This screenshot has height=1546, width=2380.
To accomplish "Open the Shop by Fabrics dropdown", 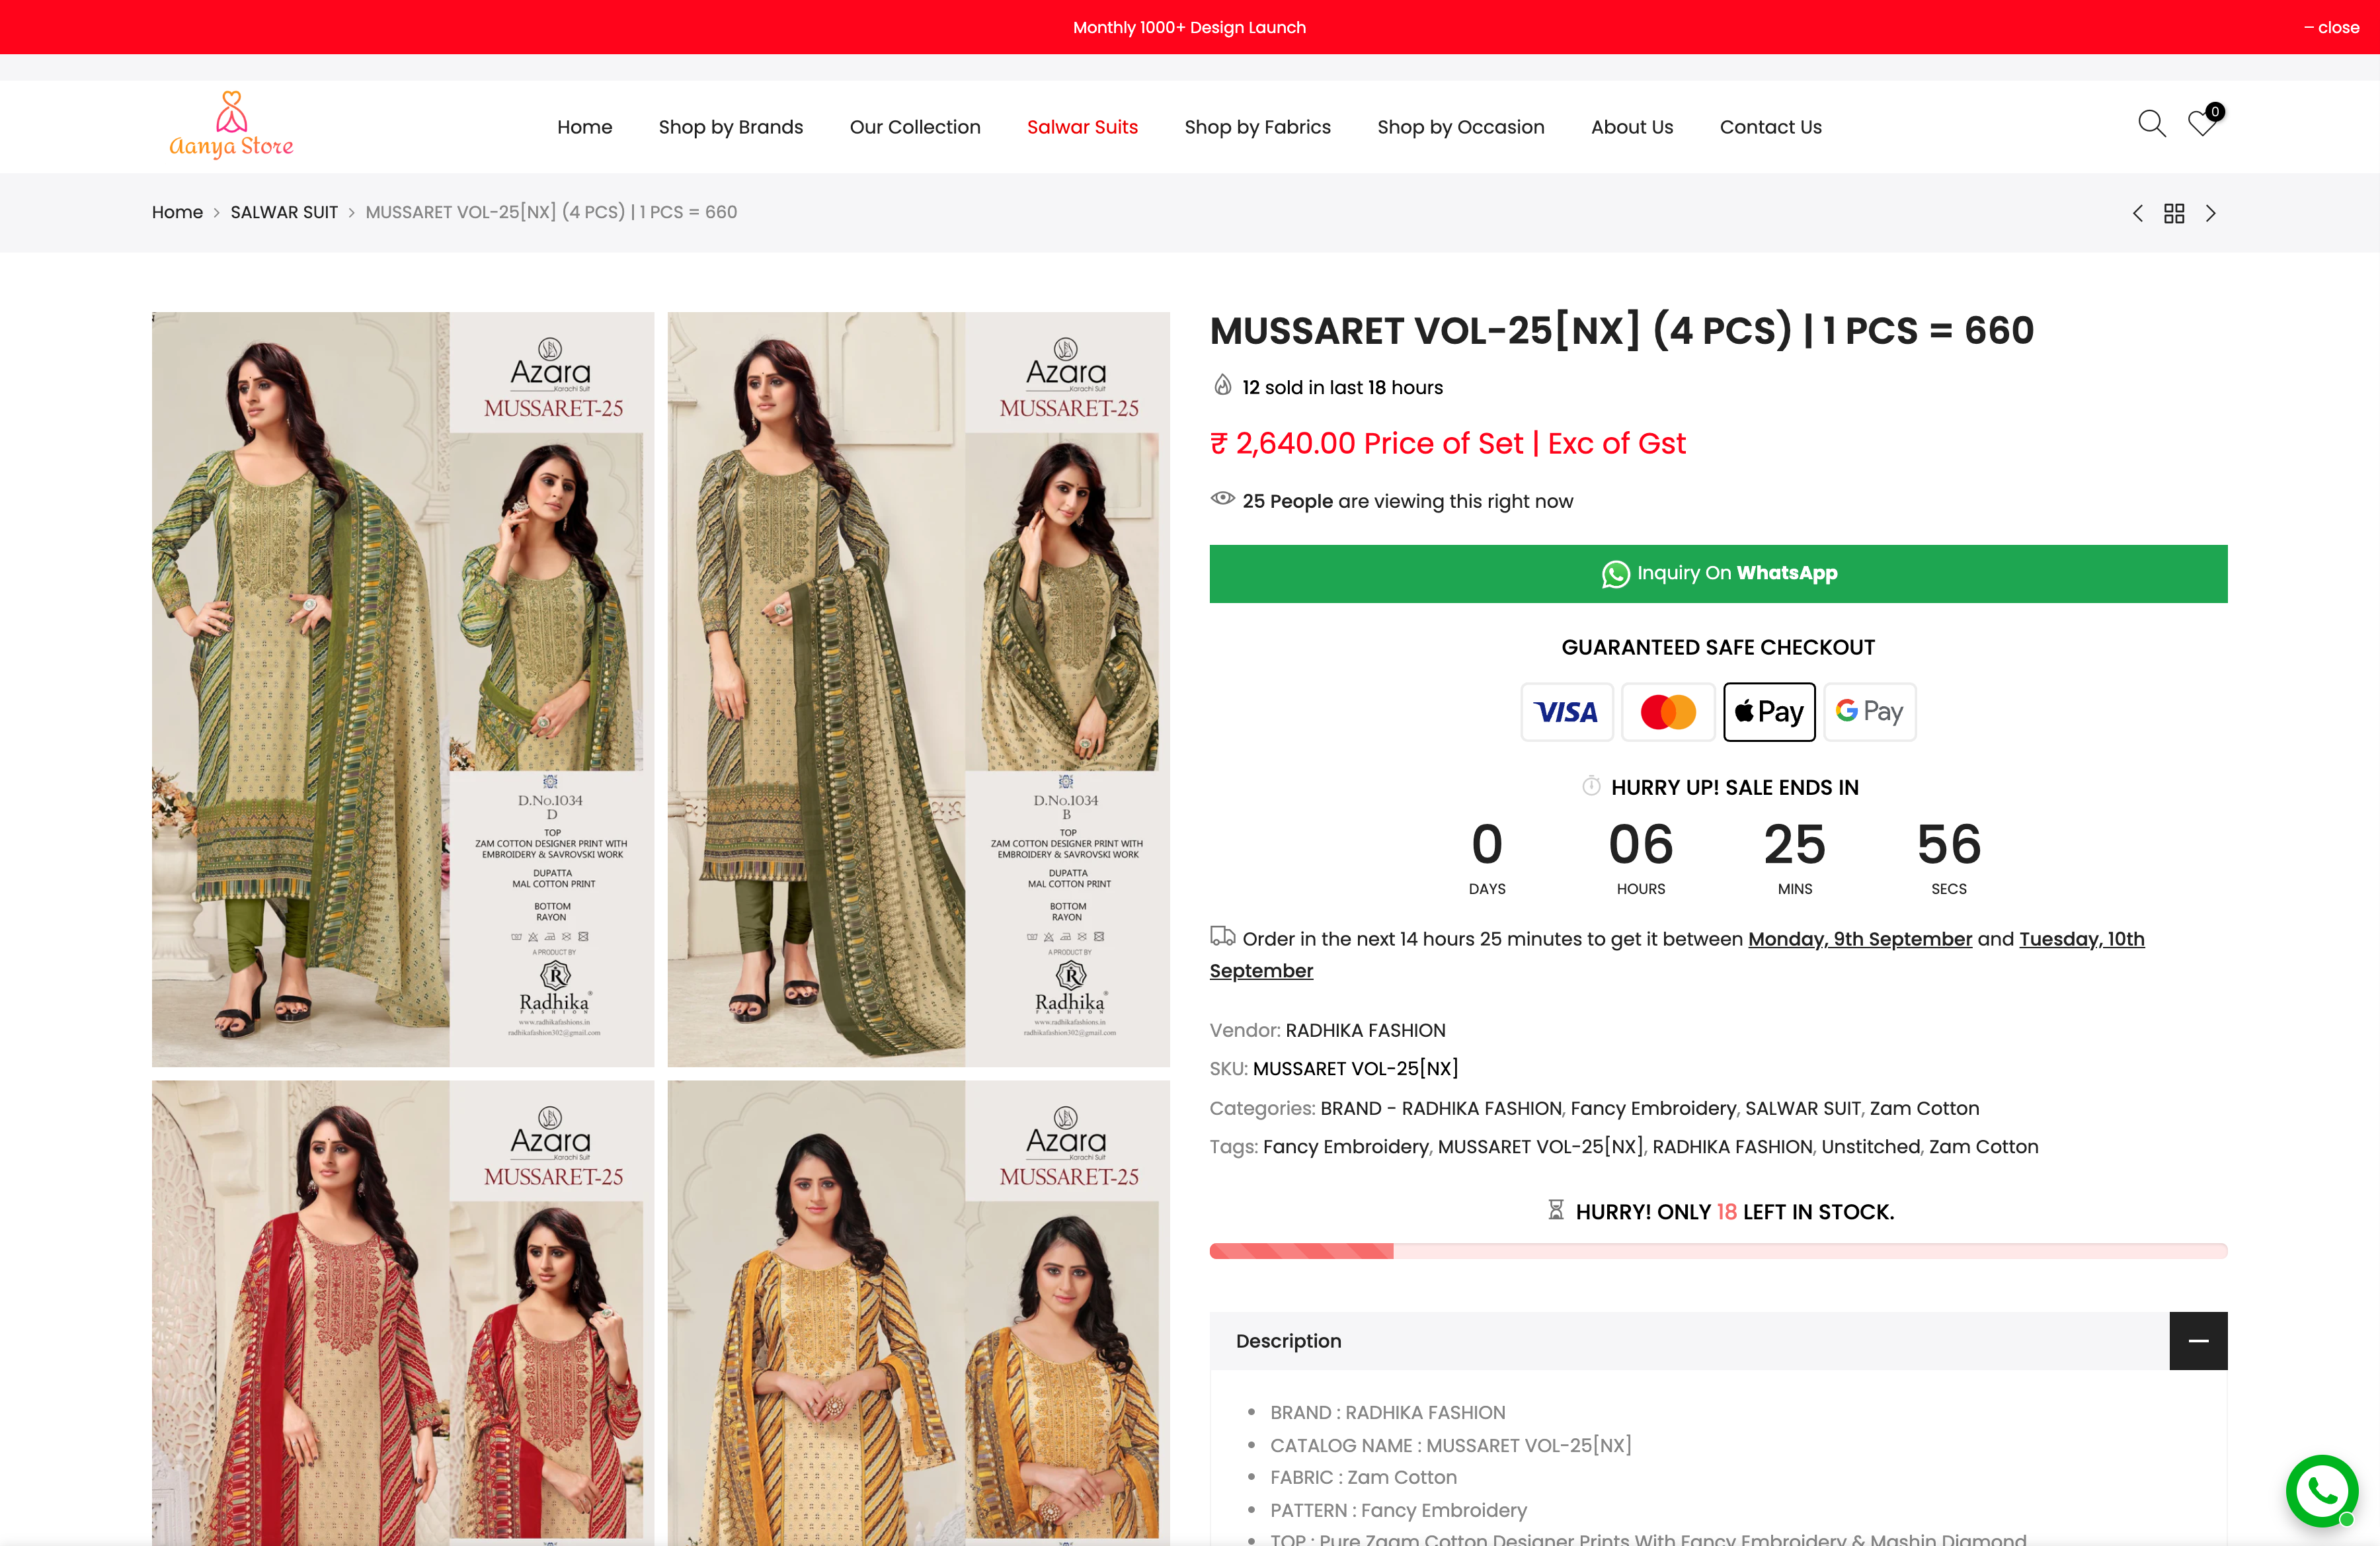I will point(1258,127).
